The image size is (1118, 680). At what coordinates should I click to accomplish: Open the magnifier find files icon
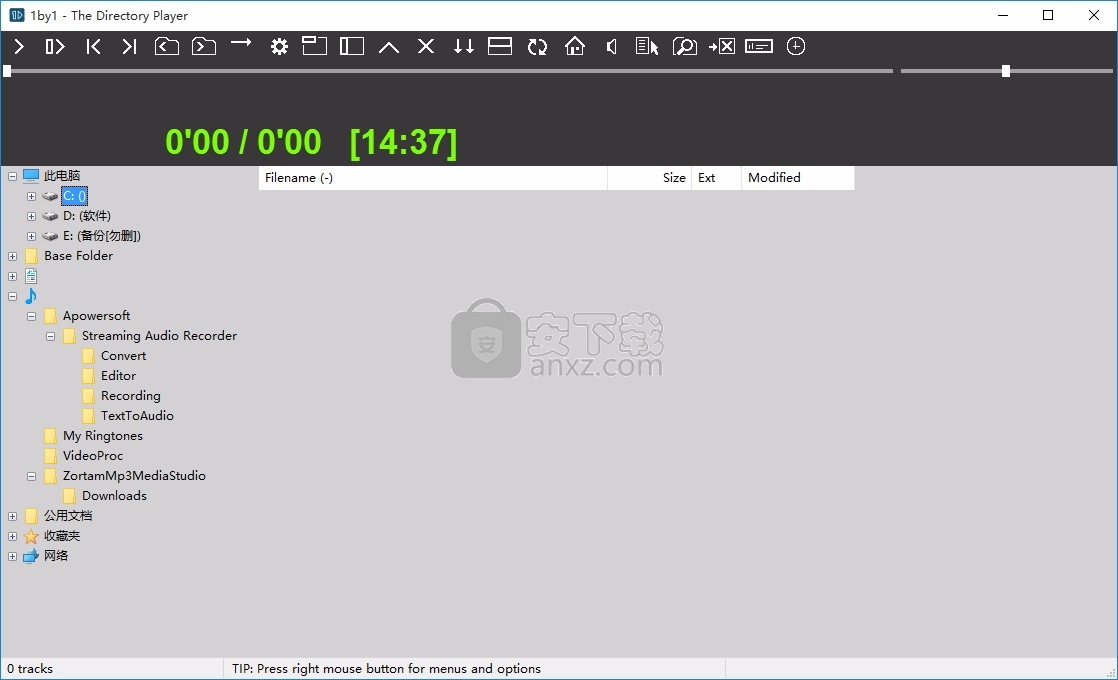click(x=684, y=46)
